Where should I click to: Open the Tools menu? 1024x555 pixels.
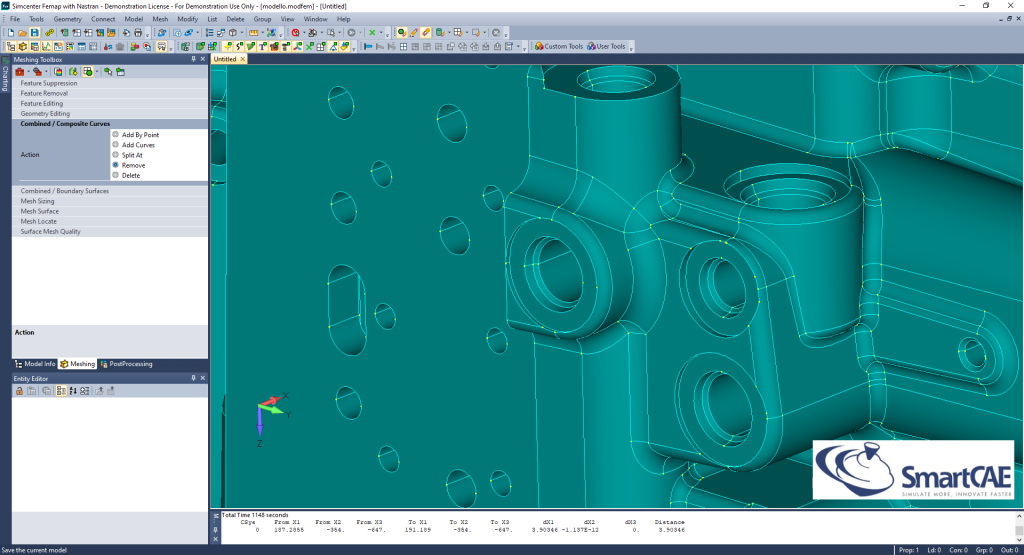pyautogui.click(x=37, y=19)
